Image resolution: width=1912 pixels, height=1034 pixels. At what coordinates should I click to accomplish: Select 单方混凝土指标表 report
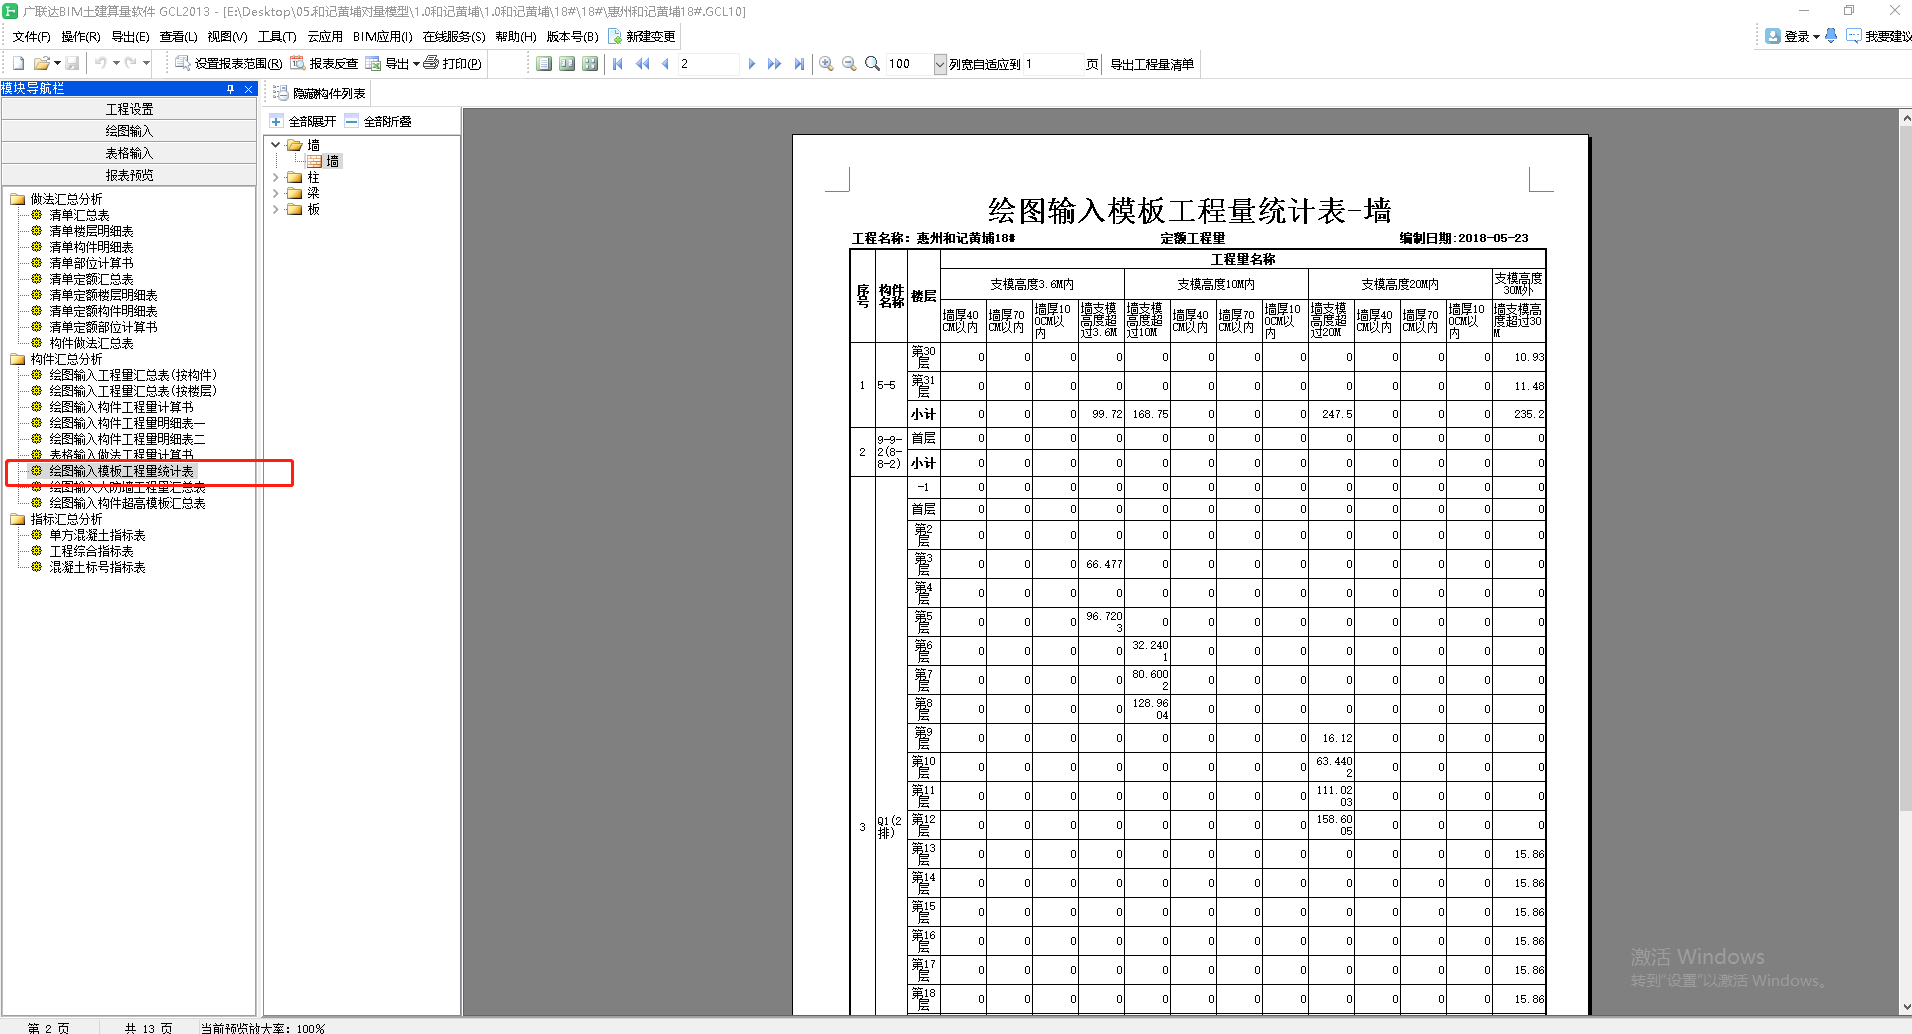pyautogui.click(x=97, y=535)
